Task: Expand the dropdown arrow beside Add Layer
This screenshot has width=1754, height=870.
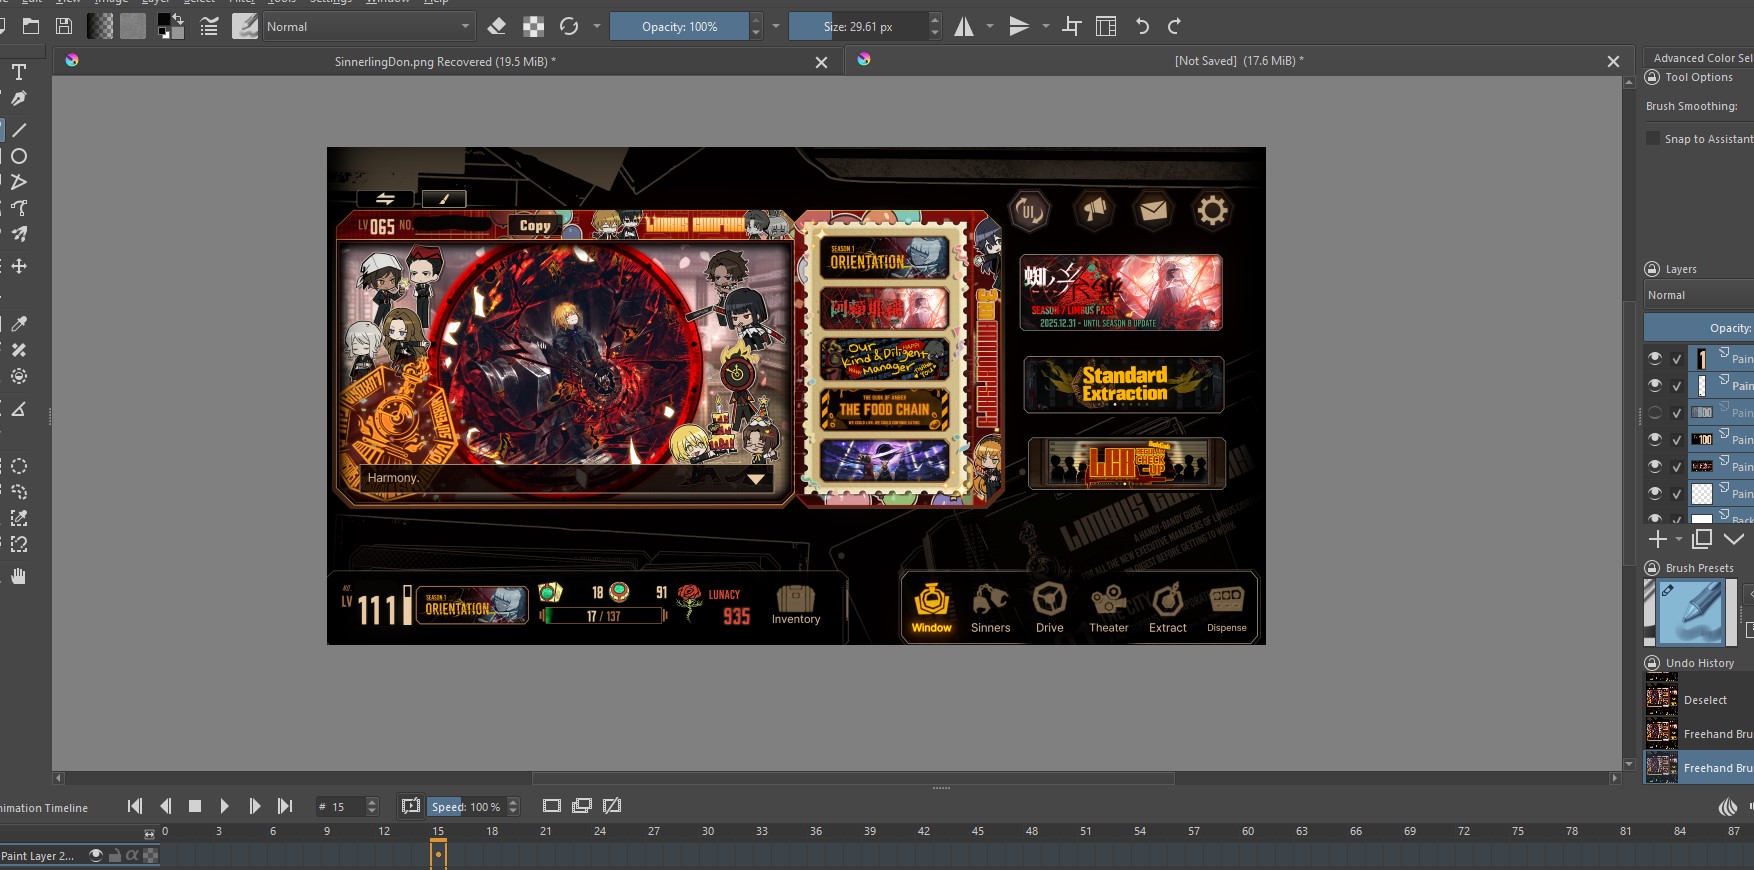Action: (x=1678, y=539)
